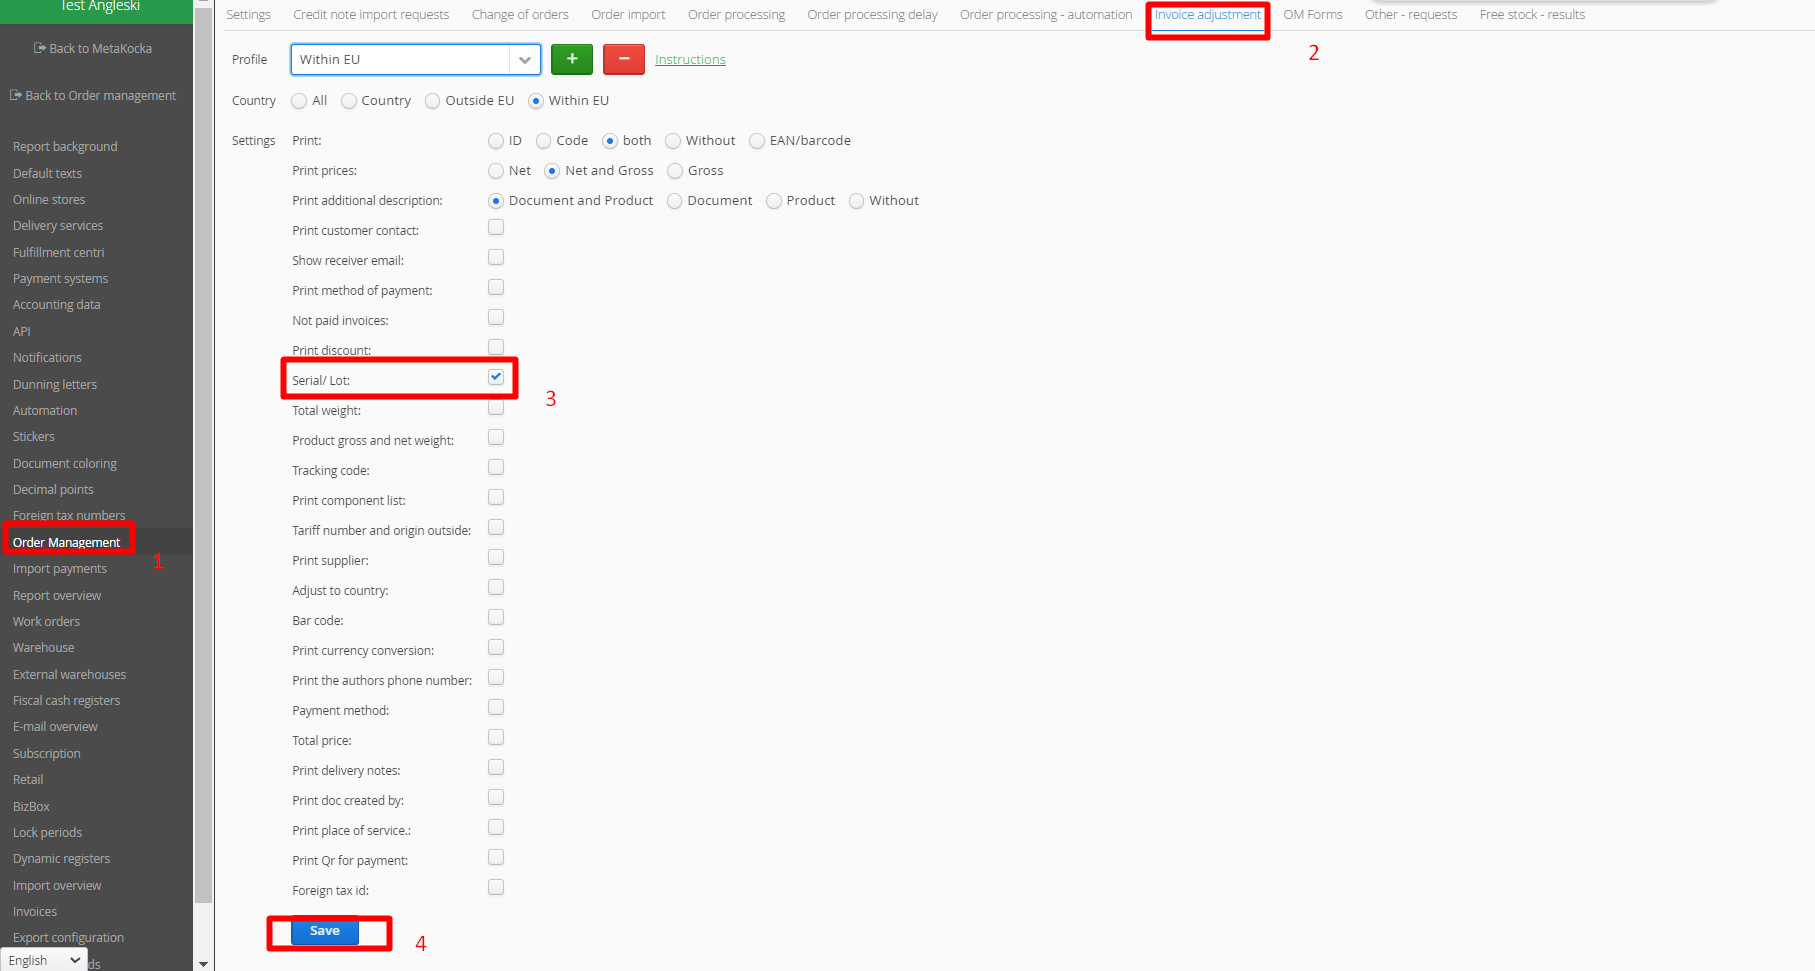1815x971 pixels.
Task: Select the Invoice adjustment tab
Action: point(1208,15)
